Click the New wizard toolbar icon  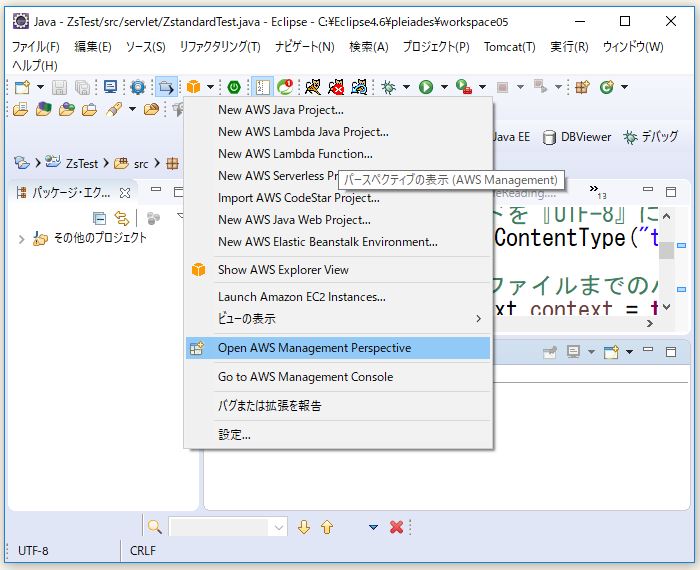tap(22, 87)
